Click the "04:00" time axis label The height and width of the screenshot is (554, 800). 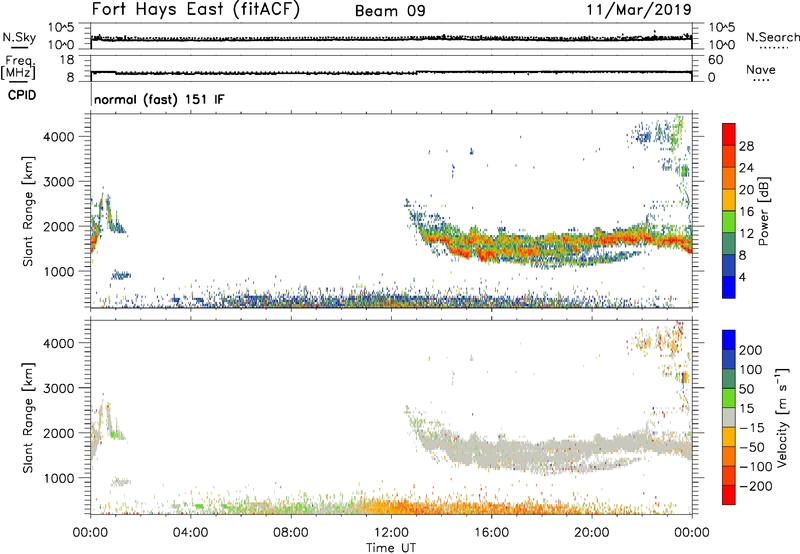(x=190, y=533)
